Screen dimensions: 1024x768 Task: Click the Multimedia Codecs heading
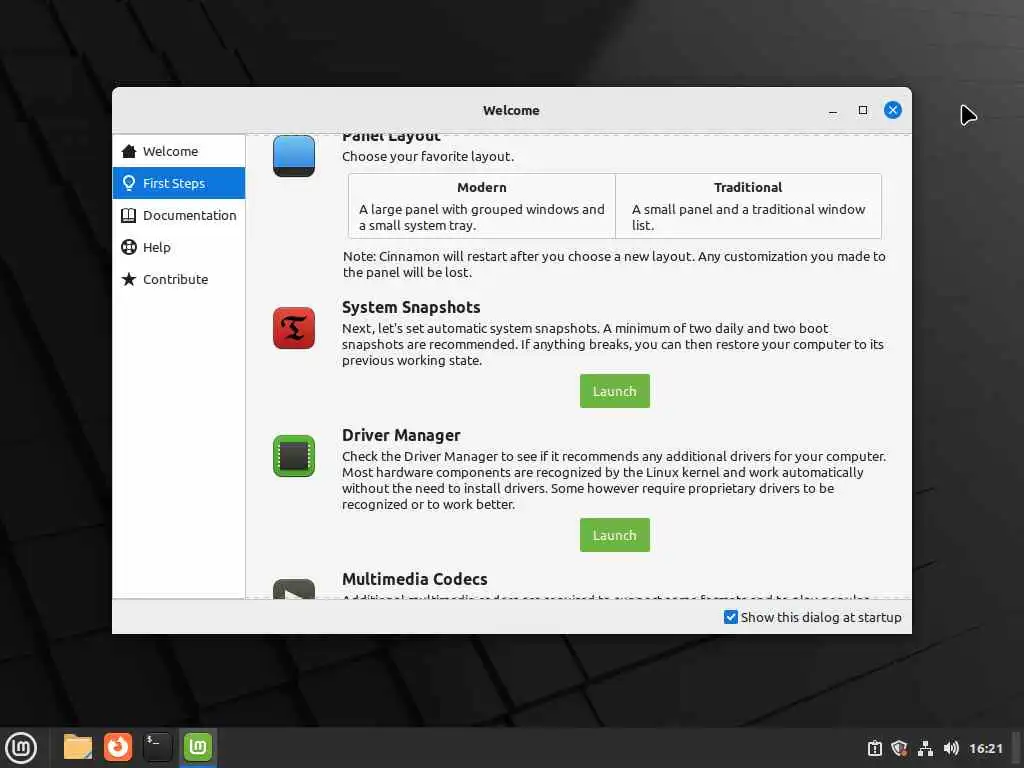click(415, 579)
